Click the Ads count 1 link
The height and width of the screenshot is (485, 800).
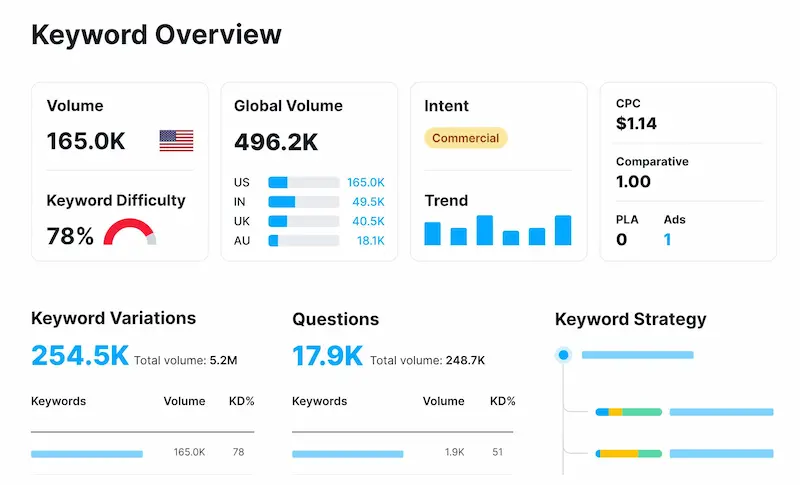tap(667, 239)
